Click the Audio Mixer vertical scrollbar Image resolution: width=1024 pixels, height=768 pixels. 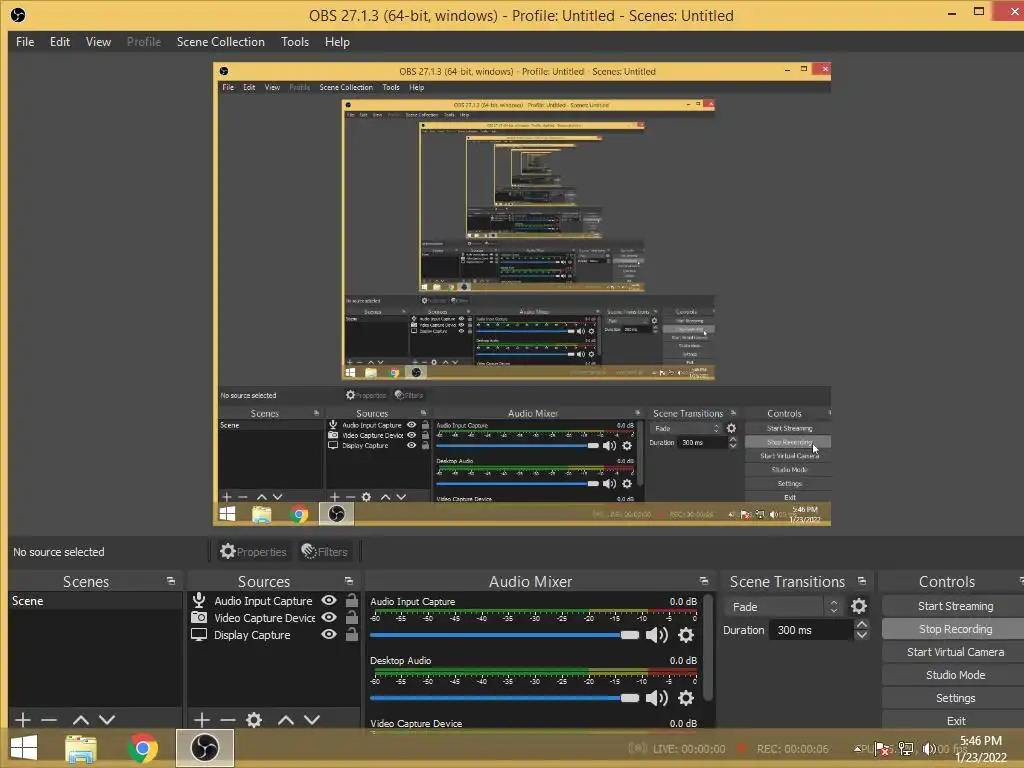coord(708,648)
